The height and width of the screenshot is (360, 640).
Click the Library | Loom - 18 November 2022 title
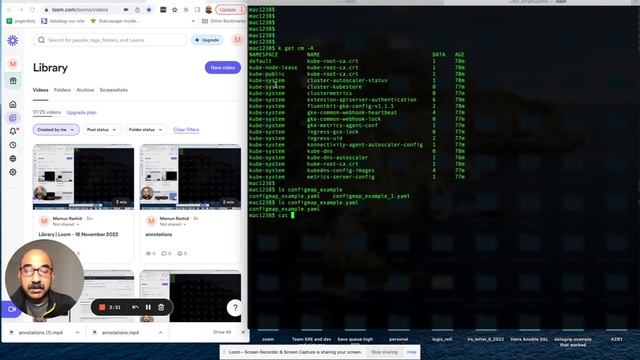[78, 235]
